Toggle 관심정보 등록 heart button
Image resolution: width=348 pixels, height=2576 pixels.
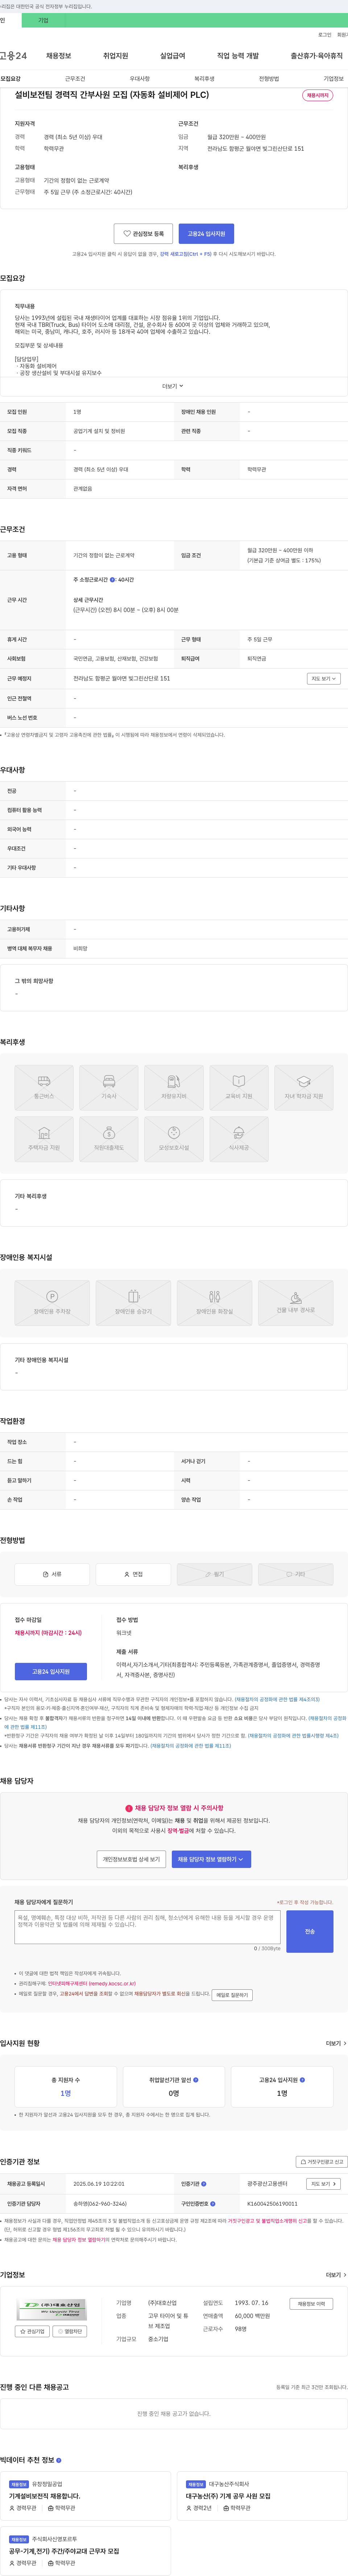click(x=143, y=234)
